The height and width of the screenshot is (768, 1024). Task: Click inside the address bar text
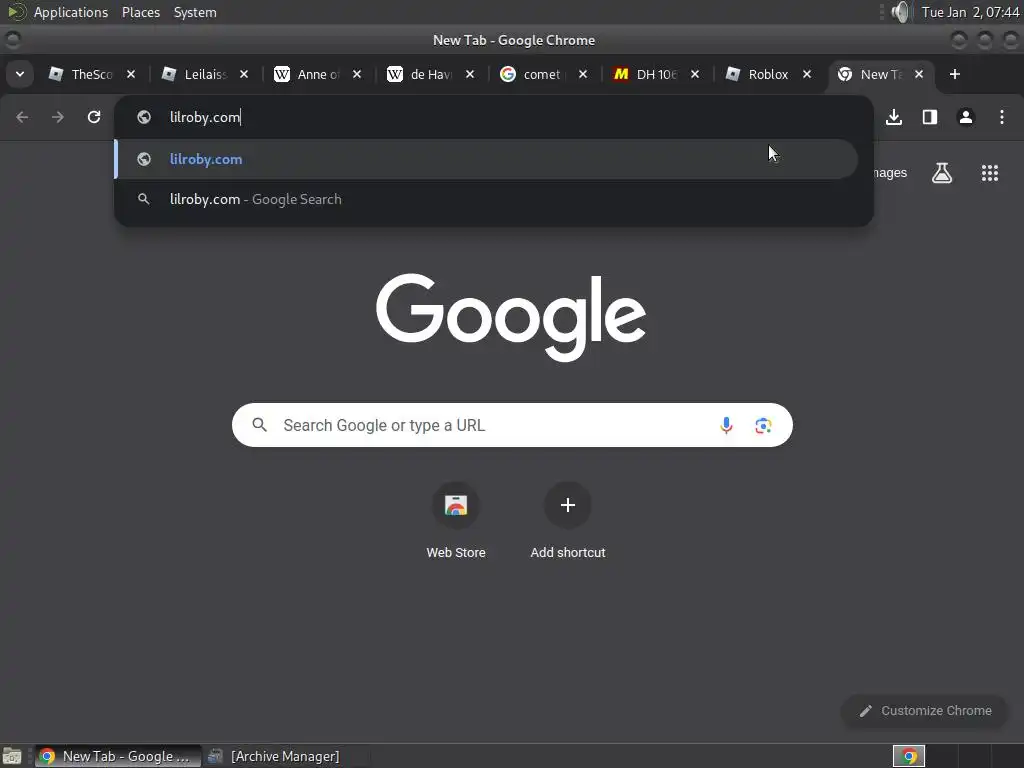pos(205,118)
